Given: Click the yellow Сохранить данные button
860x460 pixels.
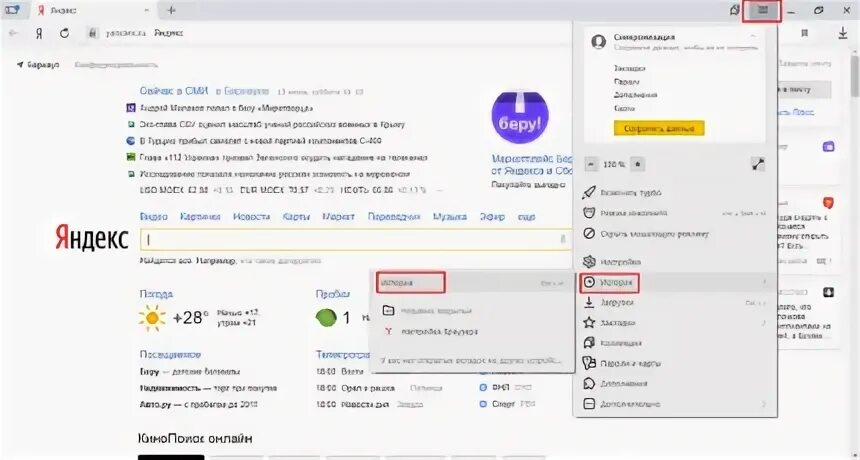Looking at the screenshot, I should tap(659, 128).
